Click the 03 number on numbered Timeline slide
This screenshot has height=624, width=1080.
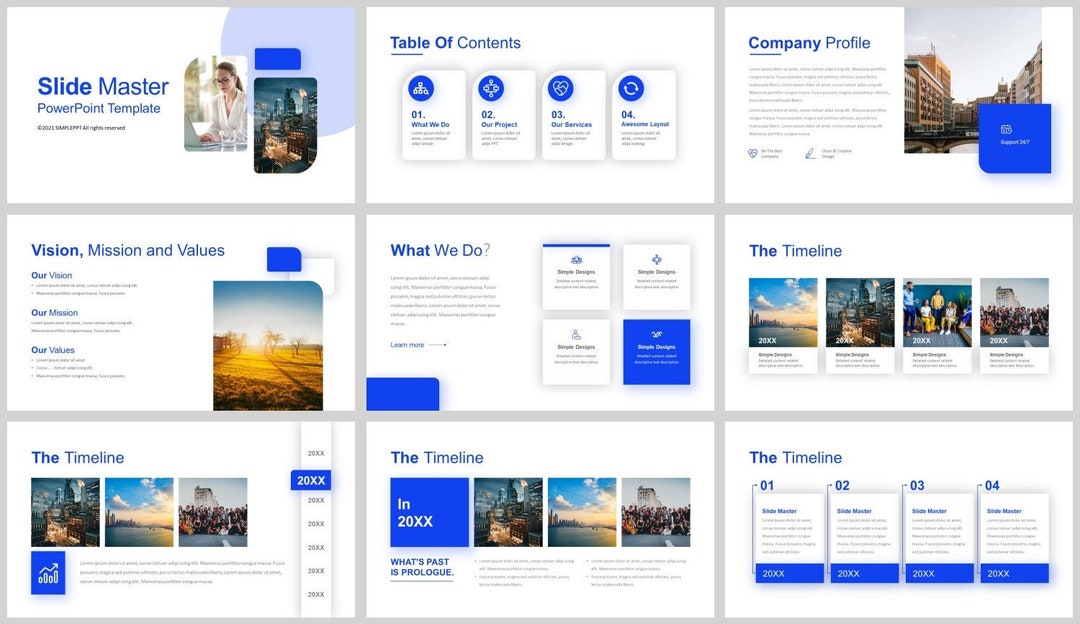click(917, 486)
